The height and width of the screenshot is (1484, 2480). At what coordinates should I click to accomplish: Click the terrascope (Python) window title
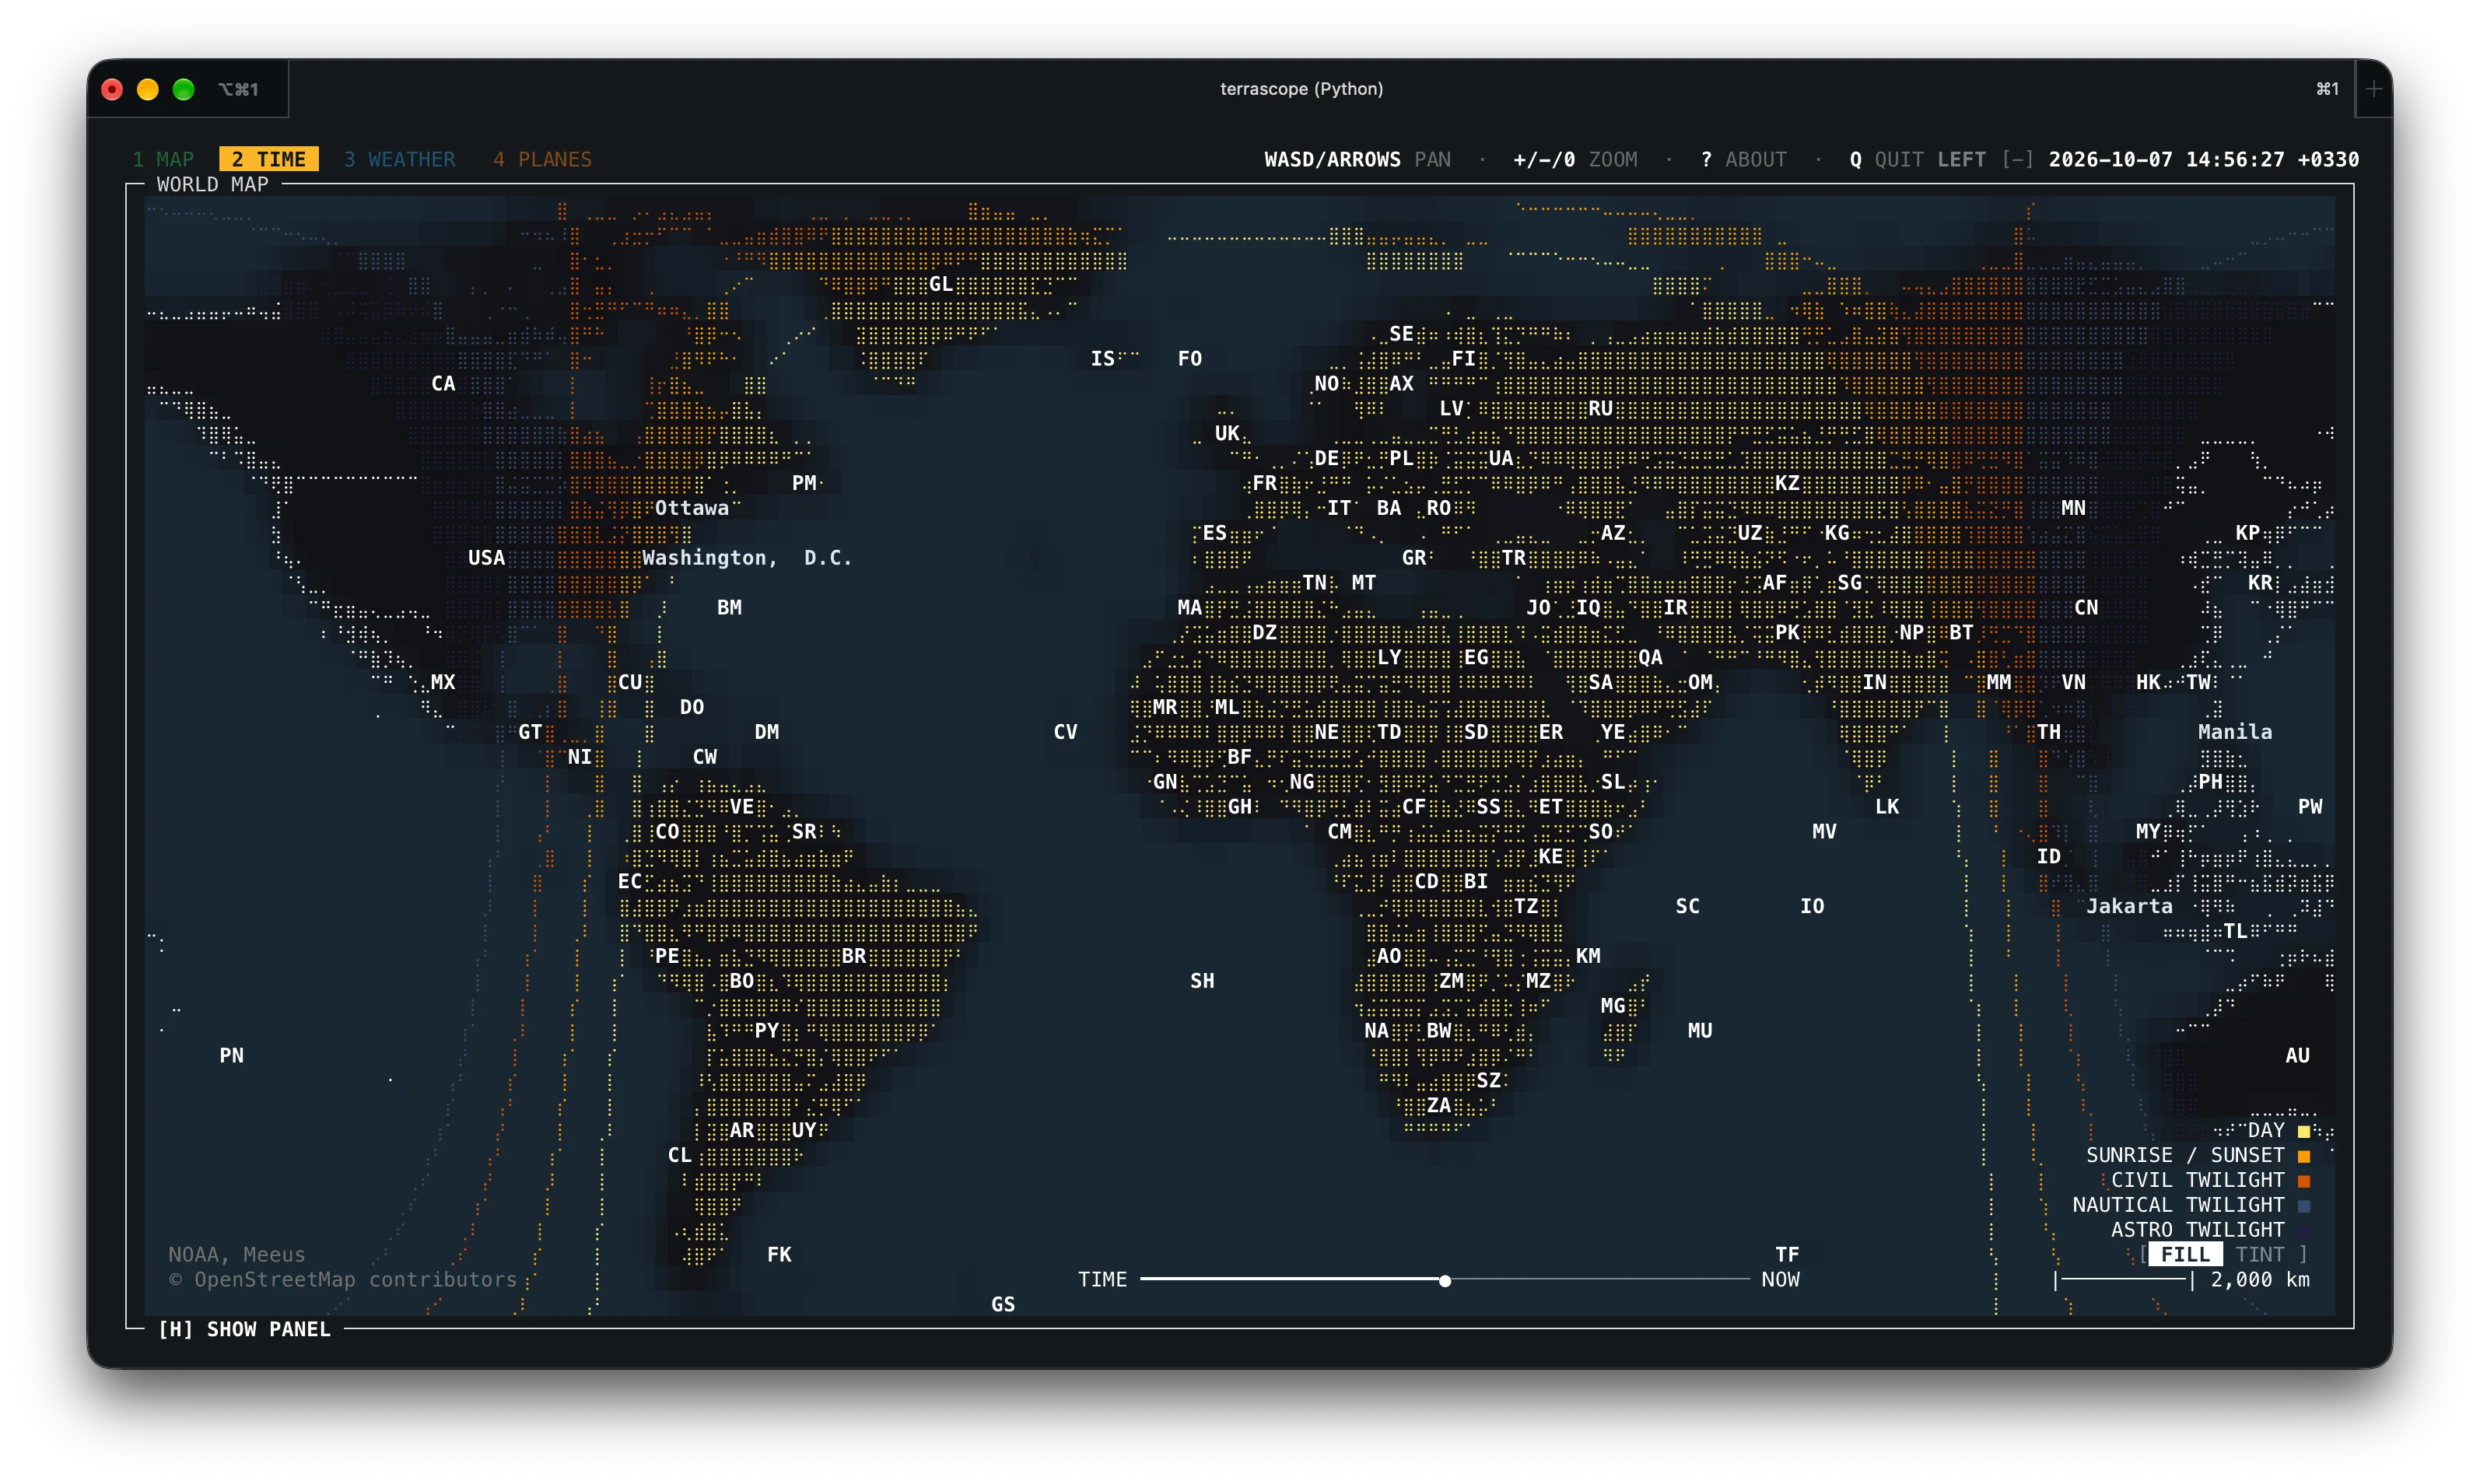(x=1301, y=89)
